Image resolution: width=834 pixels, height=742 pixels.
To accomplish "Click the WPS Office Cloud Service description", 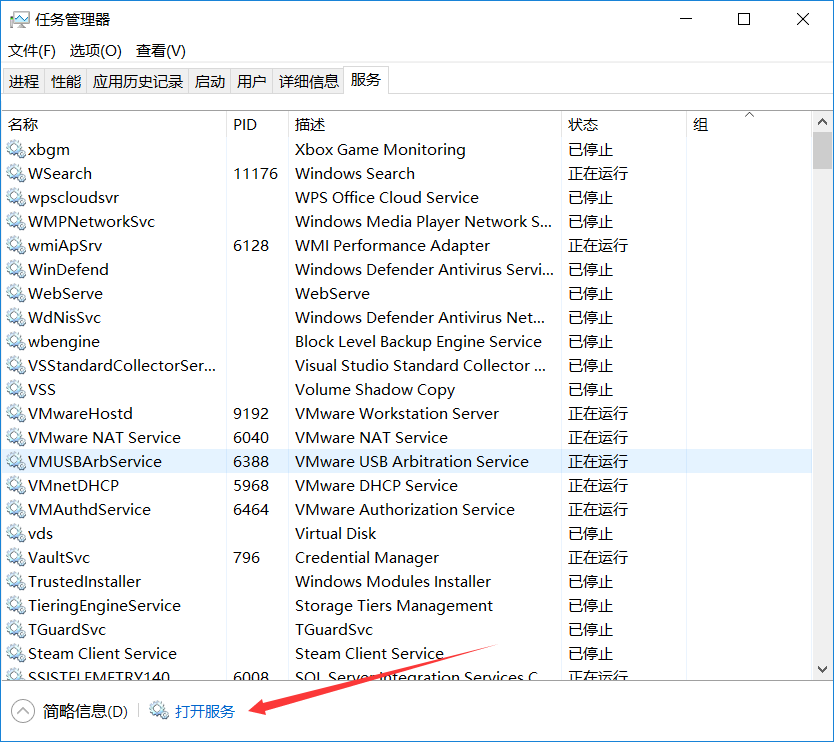I will point(387,198).
